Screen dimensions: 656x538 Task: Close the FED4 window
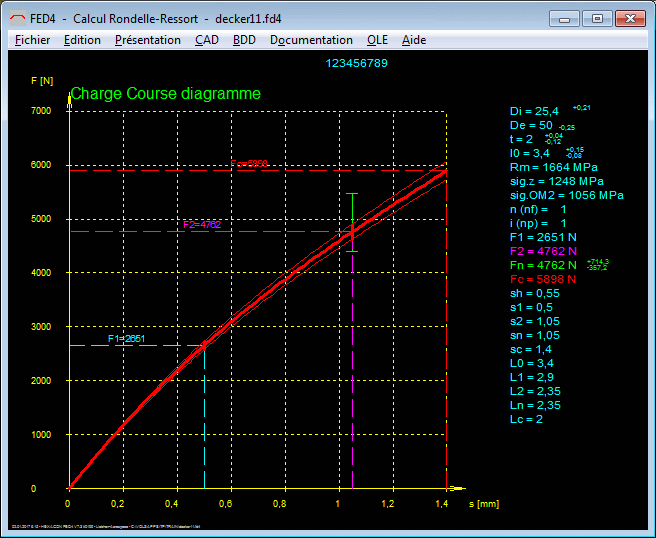tap(630, 17)
